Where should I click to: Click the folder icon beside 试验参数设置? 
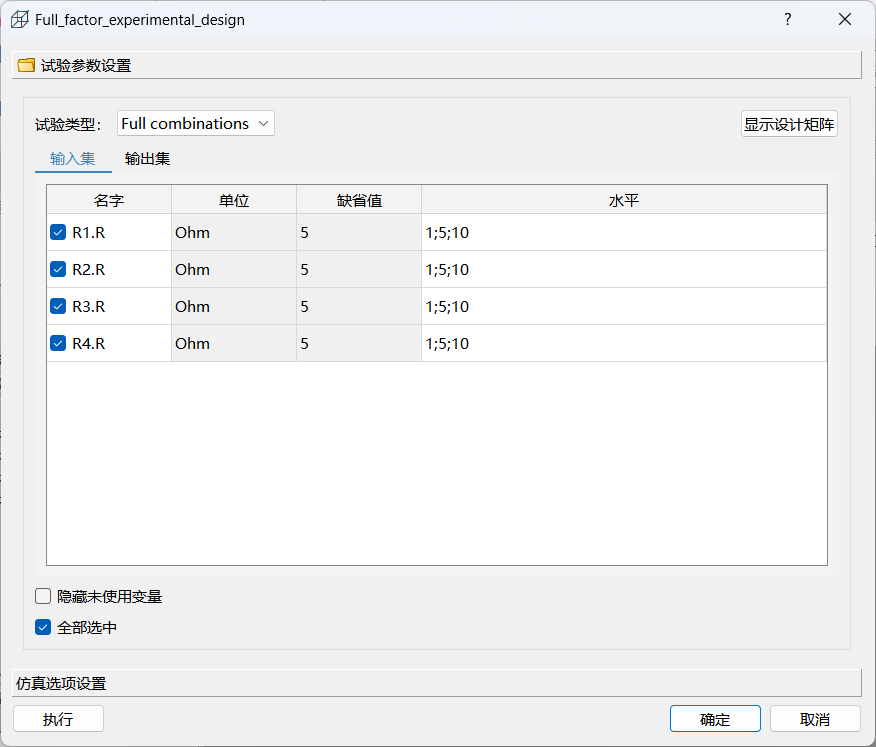click(x=26, y=66)
